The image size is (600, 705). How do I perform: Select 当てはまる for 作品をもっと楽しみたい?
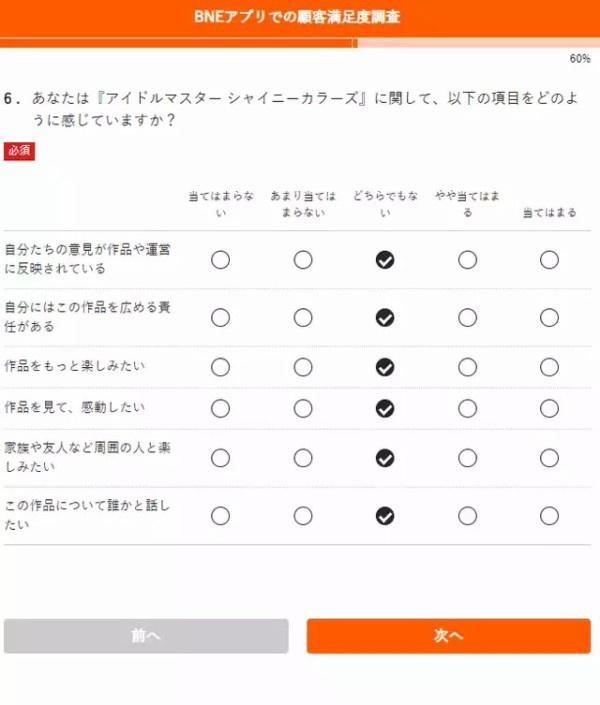tap(549, 367)
